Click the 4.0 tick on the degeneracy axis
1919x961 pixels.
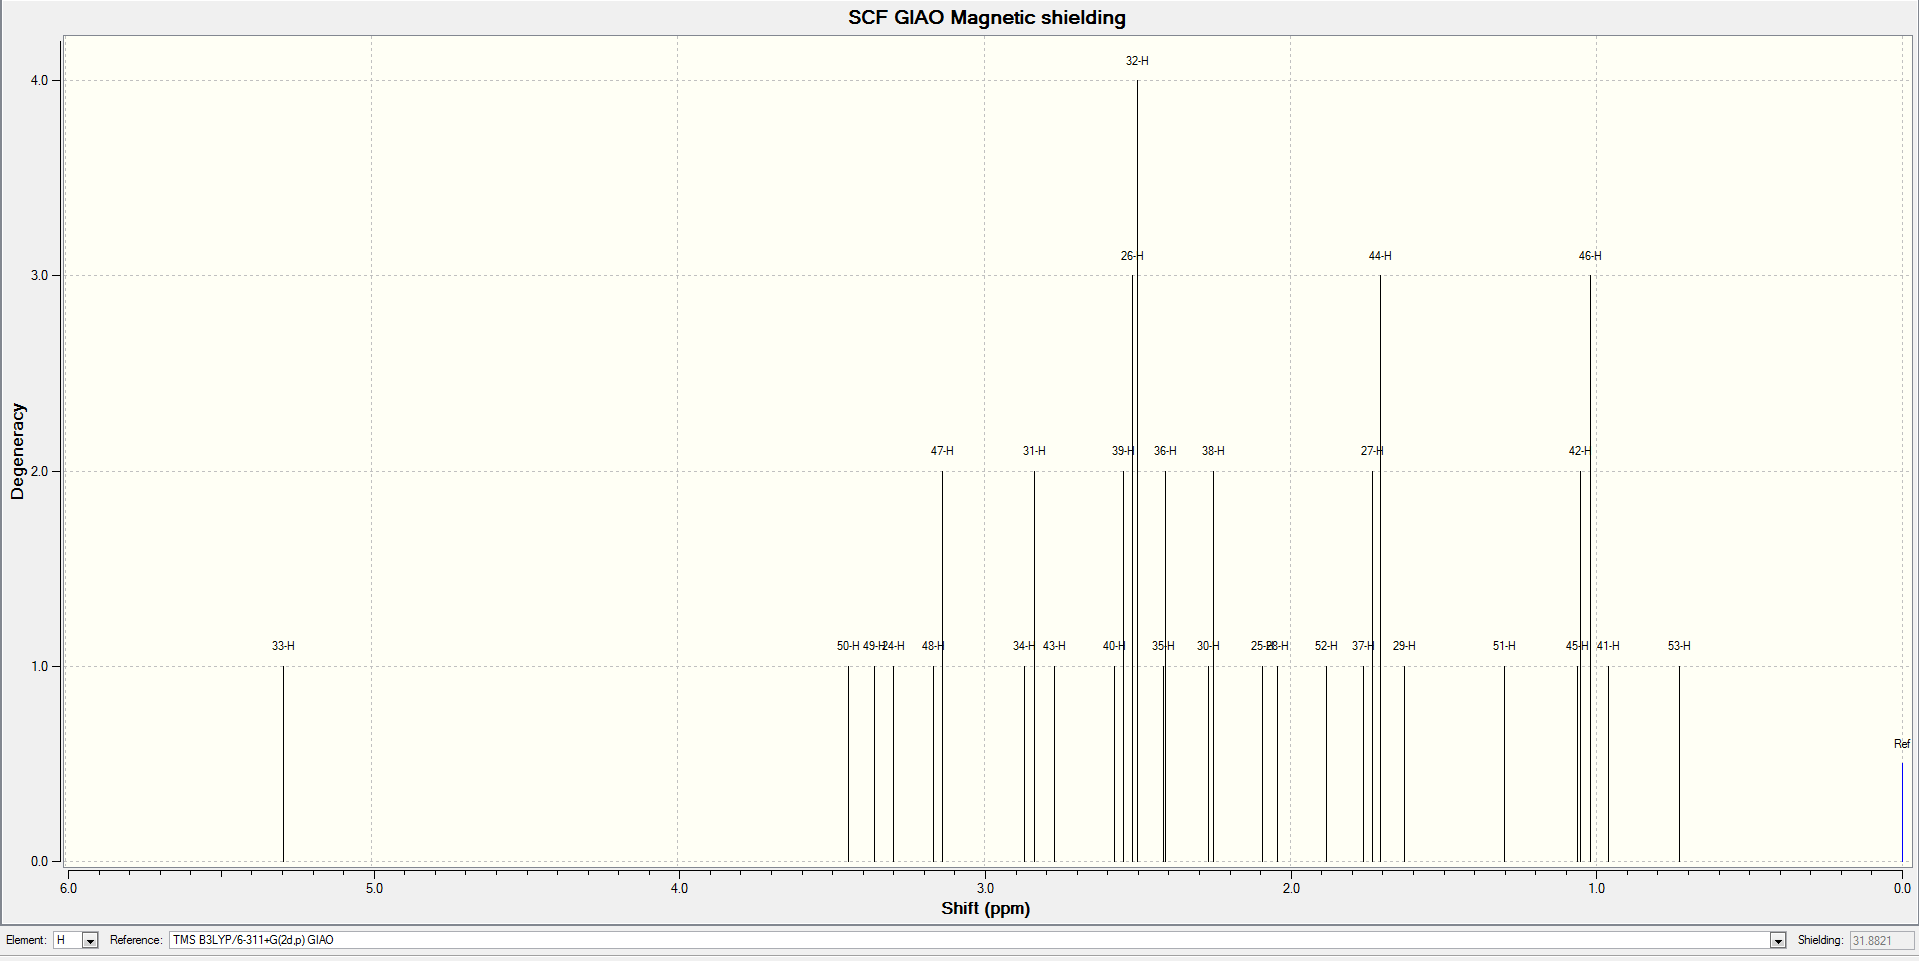(39, 81)
